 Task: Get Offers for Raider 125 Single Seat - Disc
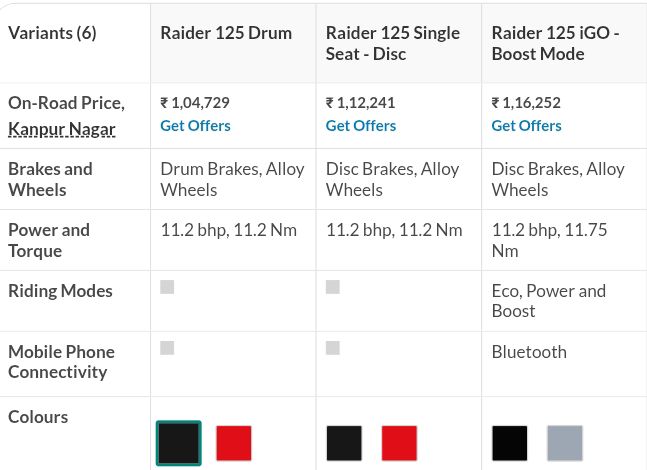361,125
